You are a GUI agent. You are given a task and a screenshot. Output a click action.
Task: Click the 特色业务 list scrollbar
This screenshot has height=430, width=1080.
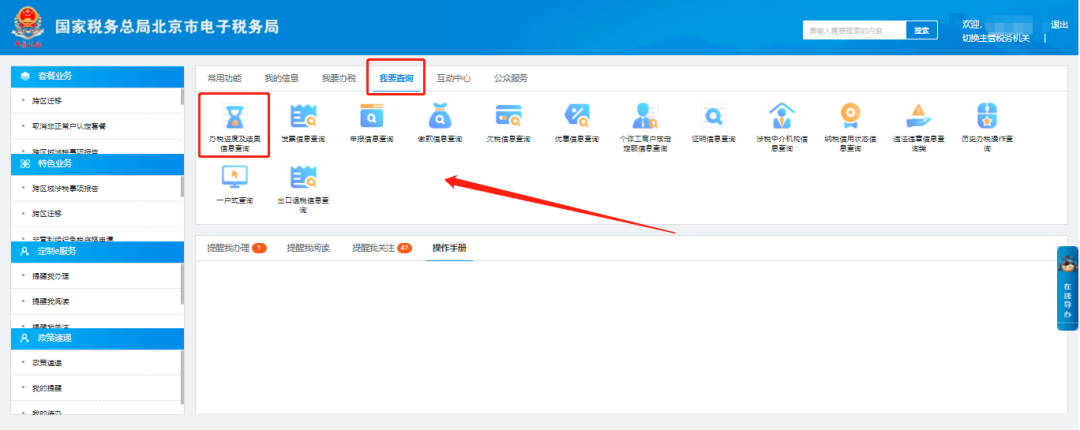182,187
